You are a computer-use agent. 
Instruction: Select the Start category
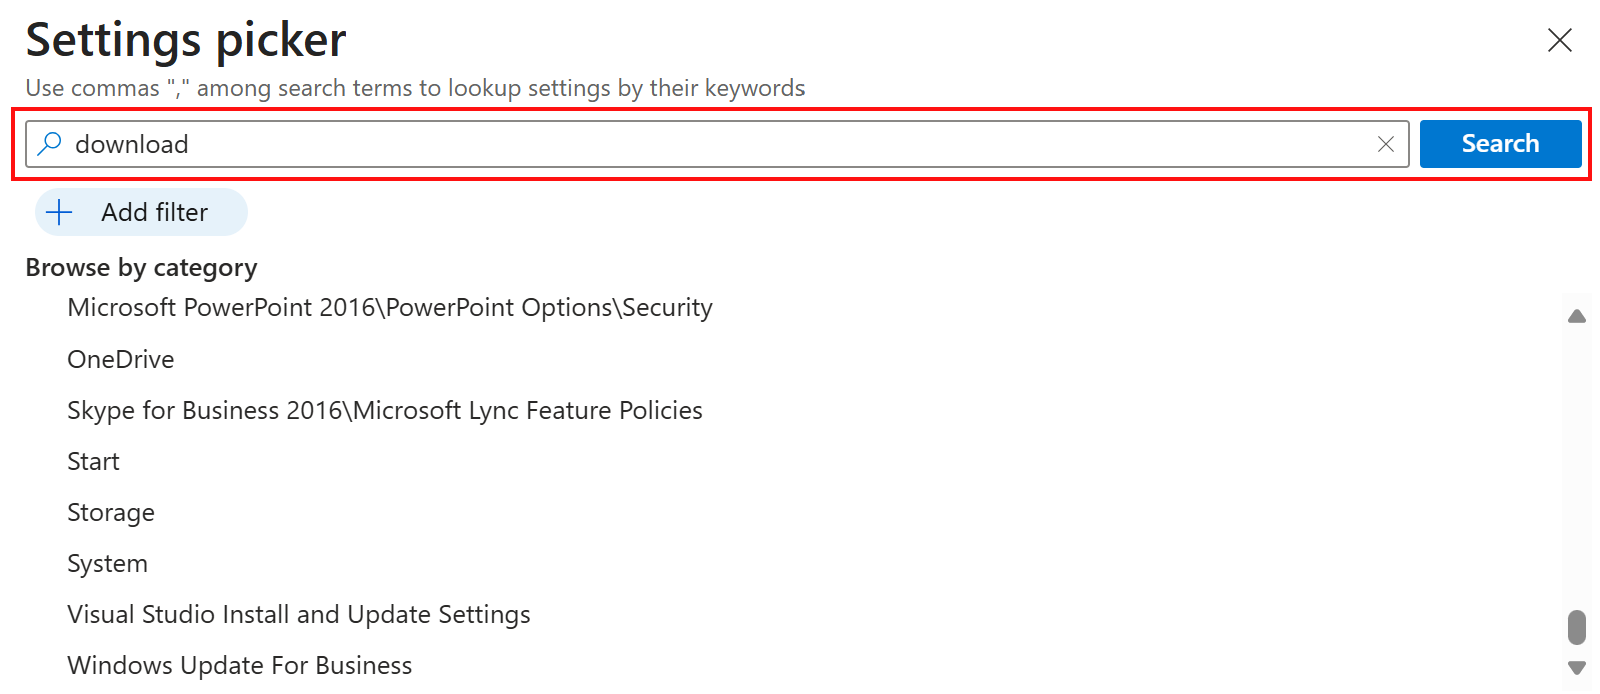93,461
